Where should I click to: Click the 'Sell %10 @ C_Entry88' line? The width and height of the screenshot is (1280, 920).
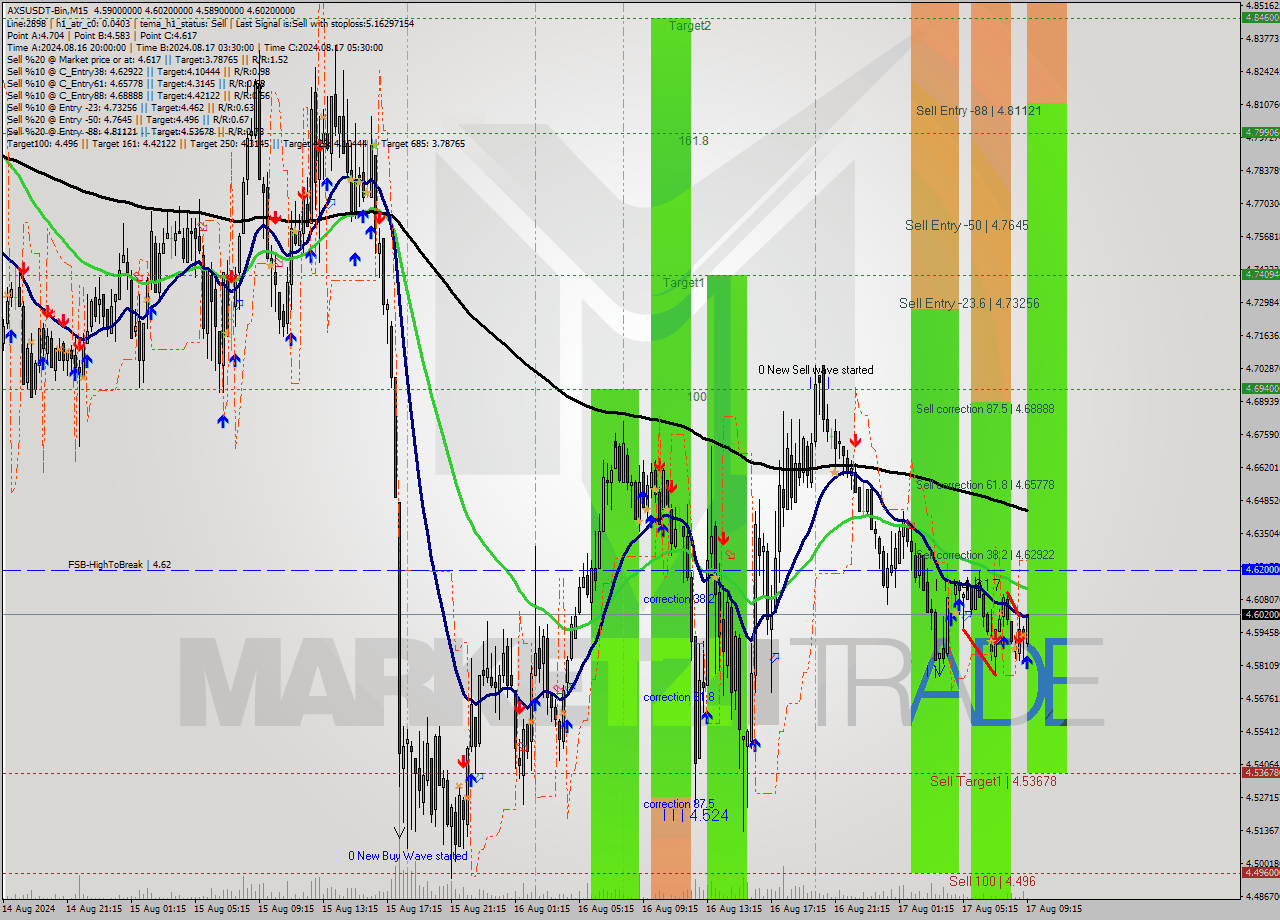(138, 95)
